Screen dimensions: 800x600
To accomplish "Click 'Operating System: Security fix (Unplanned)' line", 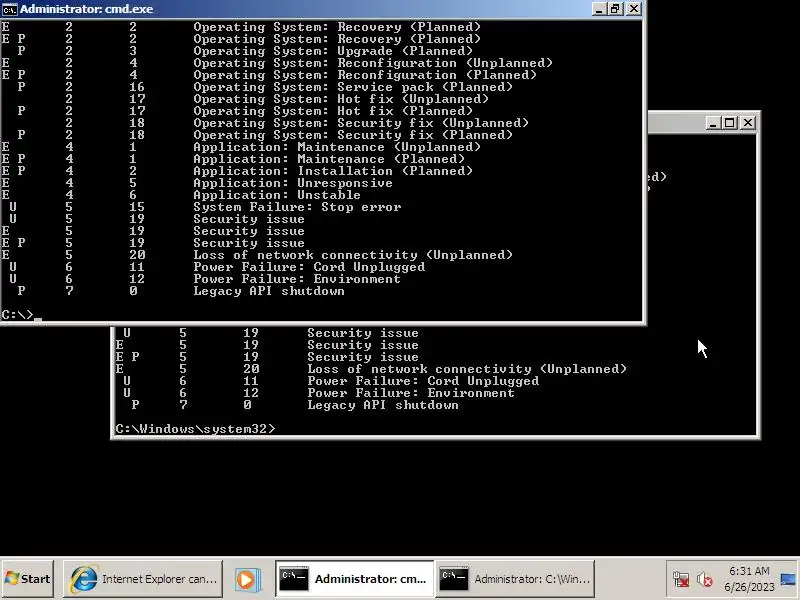I will [361, 123].
